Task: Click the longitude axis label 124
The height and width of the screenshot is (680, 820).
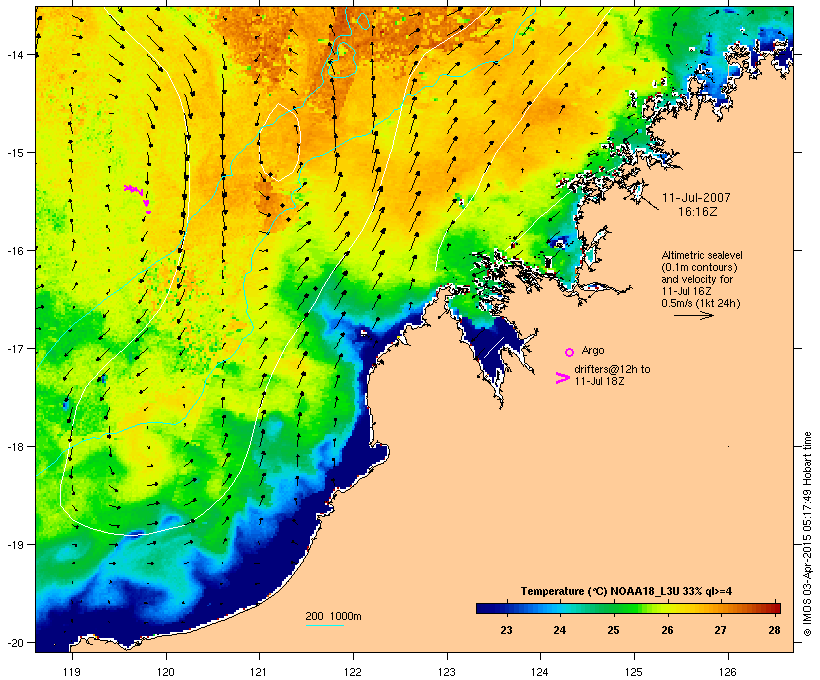Action: click(540, 672)
